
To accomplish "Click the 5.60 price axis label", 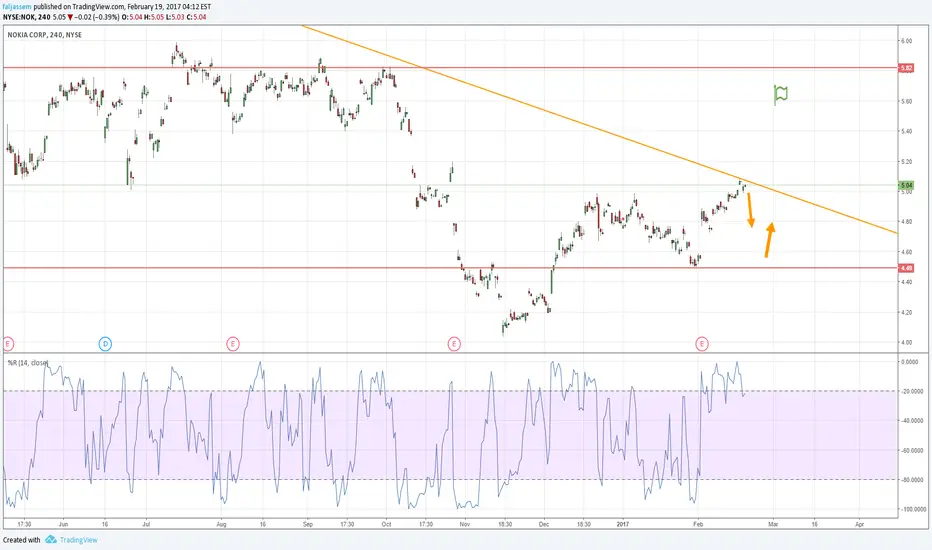I will [x=906, y=102].
